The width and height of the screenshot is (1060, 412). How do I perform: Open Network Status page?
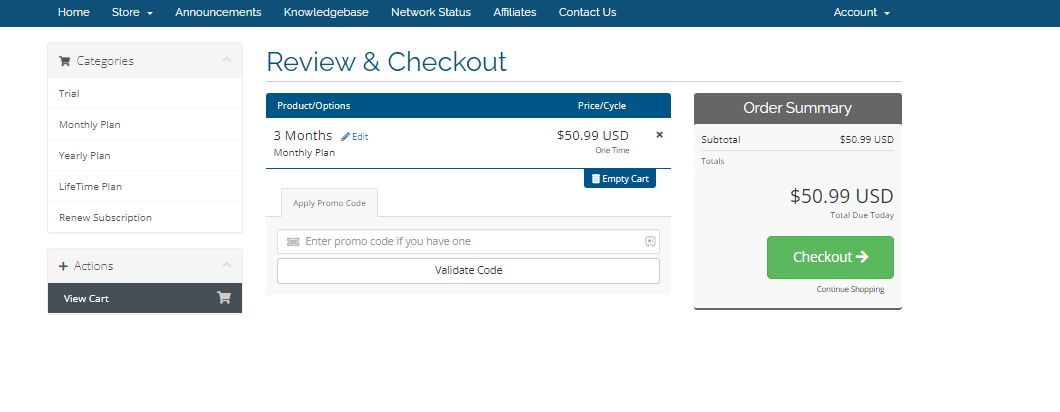point(431,12)
